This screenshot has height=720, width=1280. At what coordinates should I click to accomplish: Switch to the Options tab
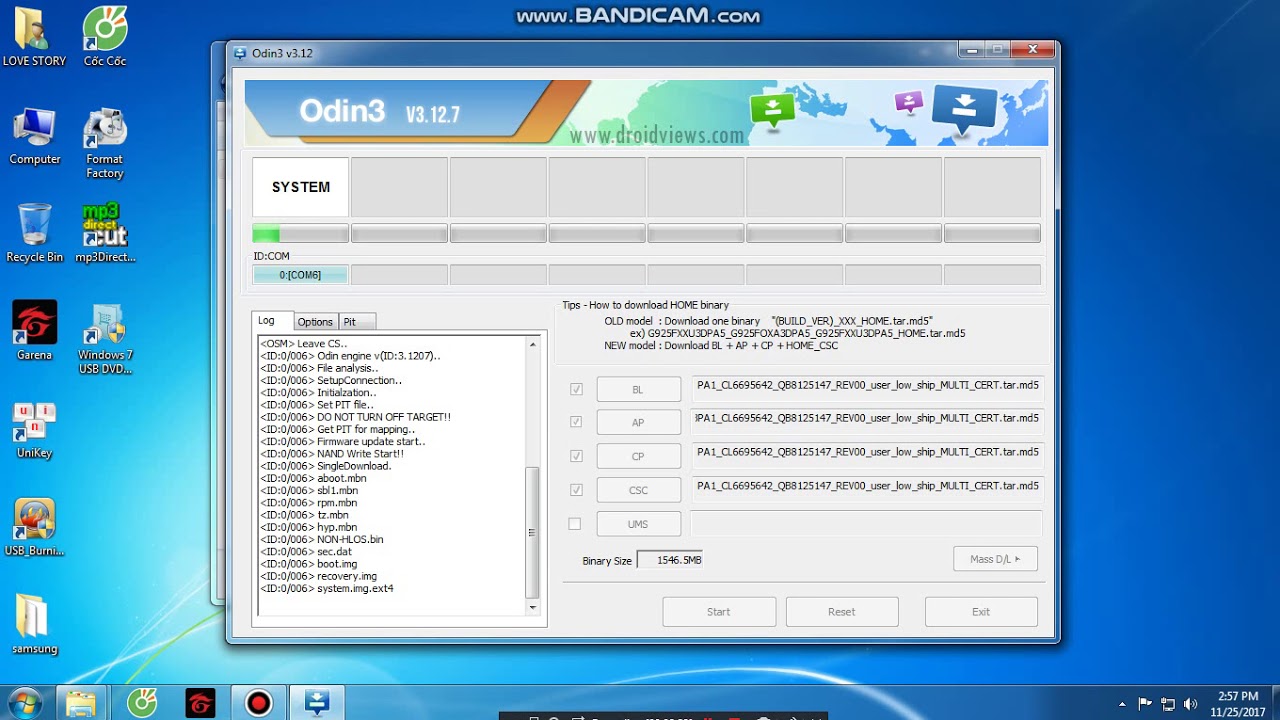click(315, 322)
